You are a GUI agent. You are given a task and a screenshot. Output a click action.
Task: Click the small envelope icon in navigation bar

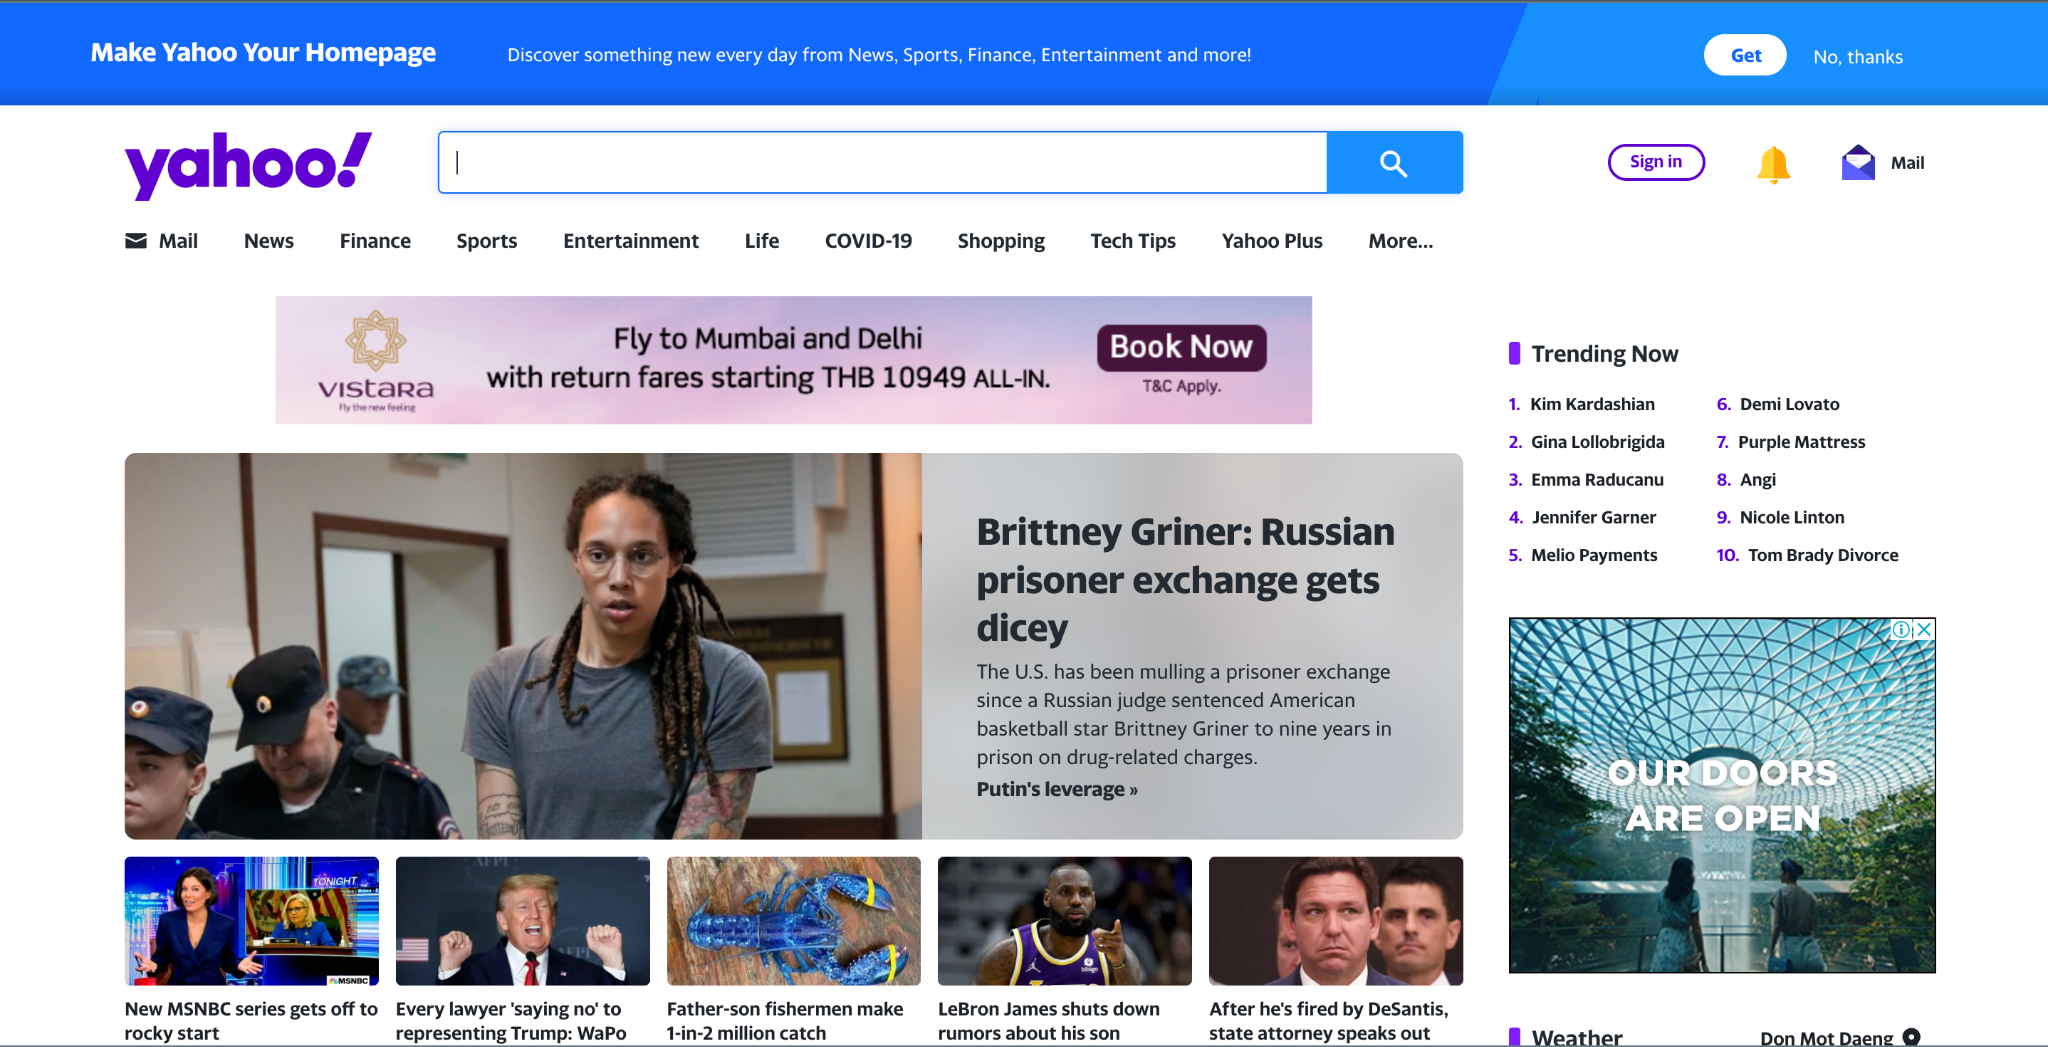point(136,241)
